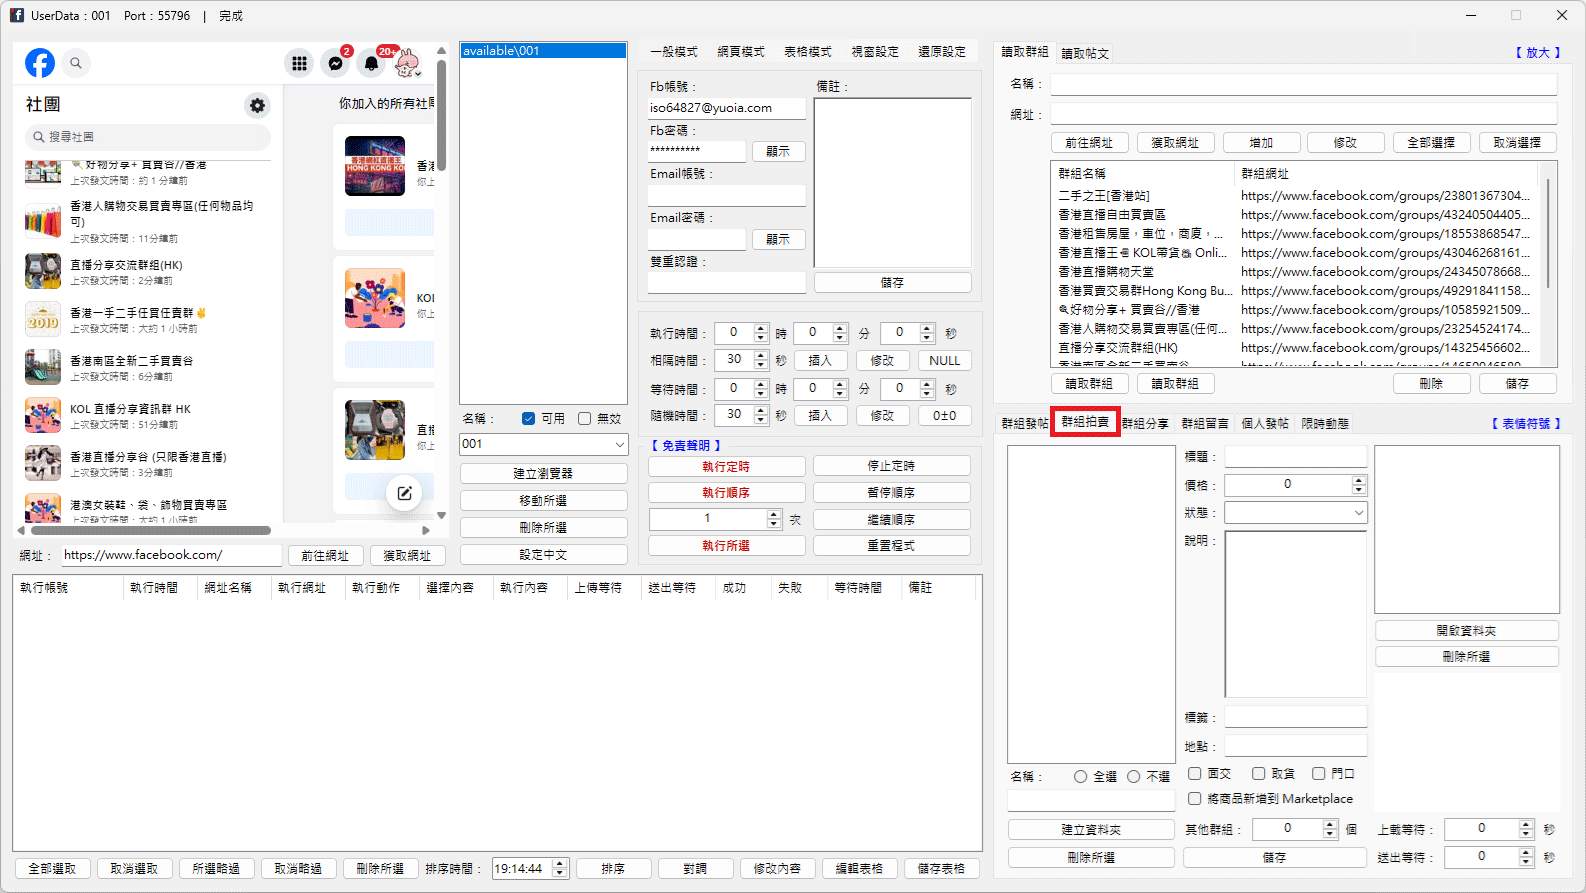The width and height of the screenshot is (1586, 893).
Task: Click the 全部選擇 button
Action: tap(1431, 143)
